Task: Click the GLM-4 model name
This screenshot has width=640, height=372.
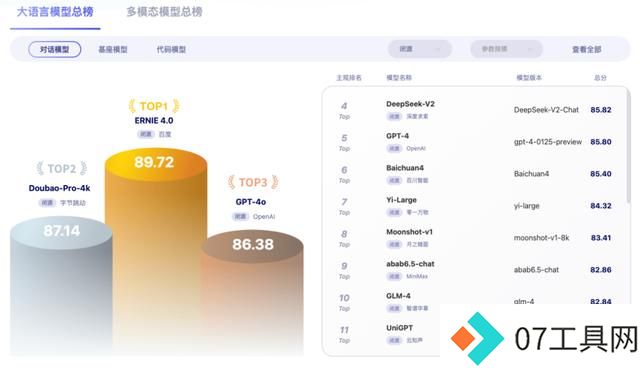Action: pyautogui.click(x=398, y=296)
